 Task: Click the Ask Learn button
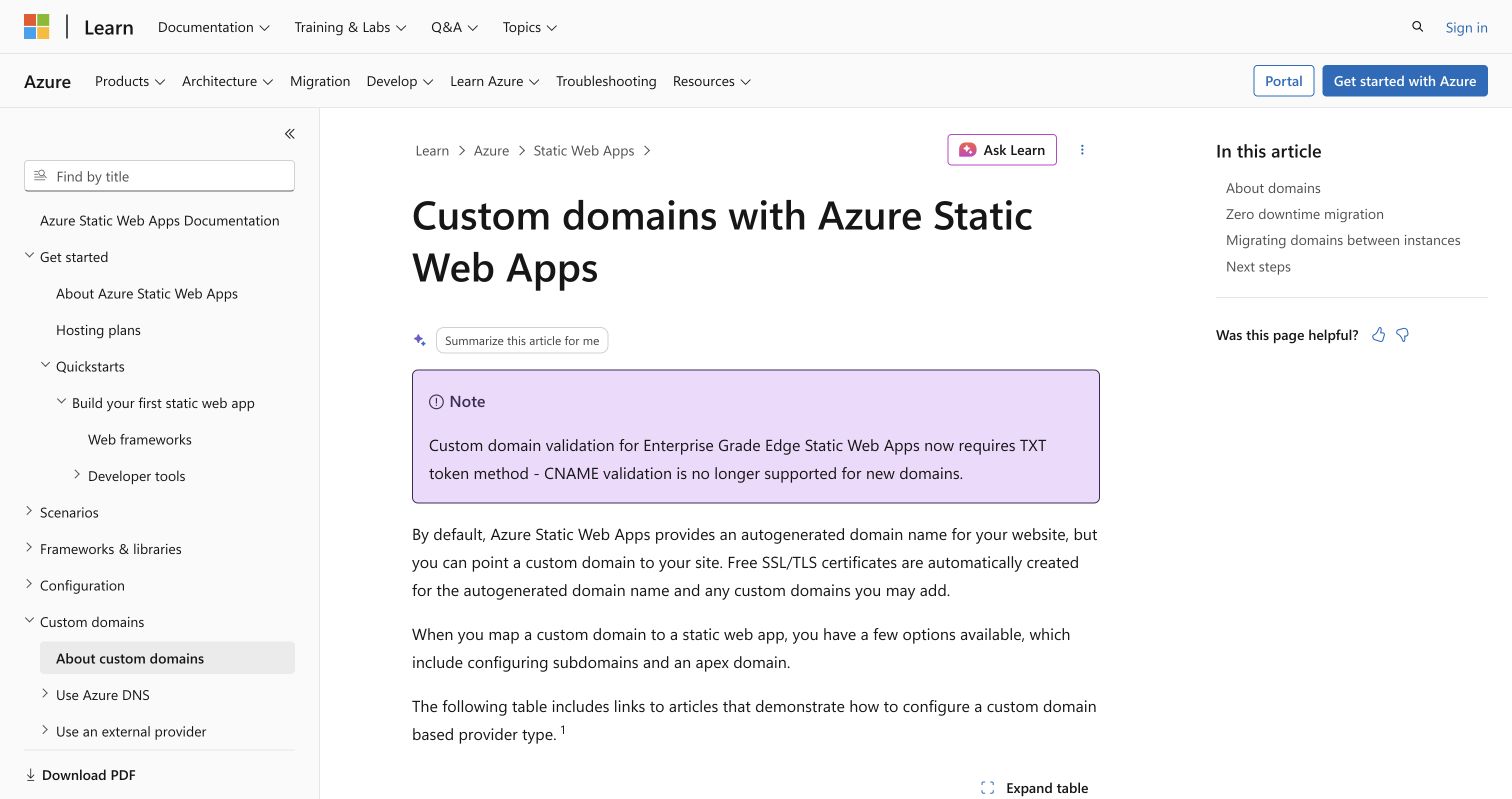pyautogui.click(x=1002, y=150)
